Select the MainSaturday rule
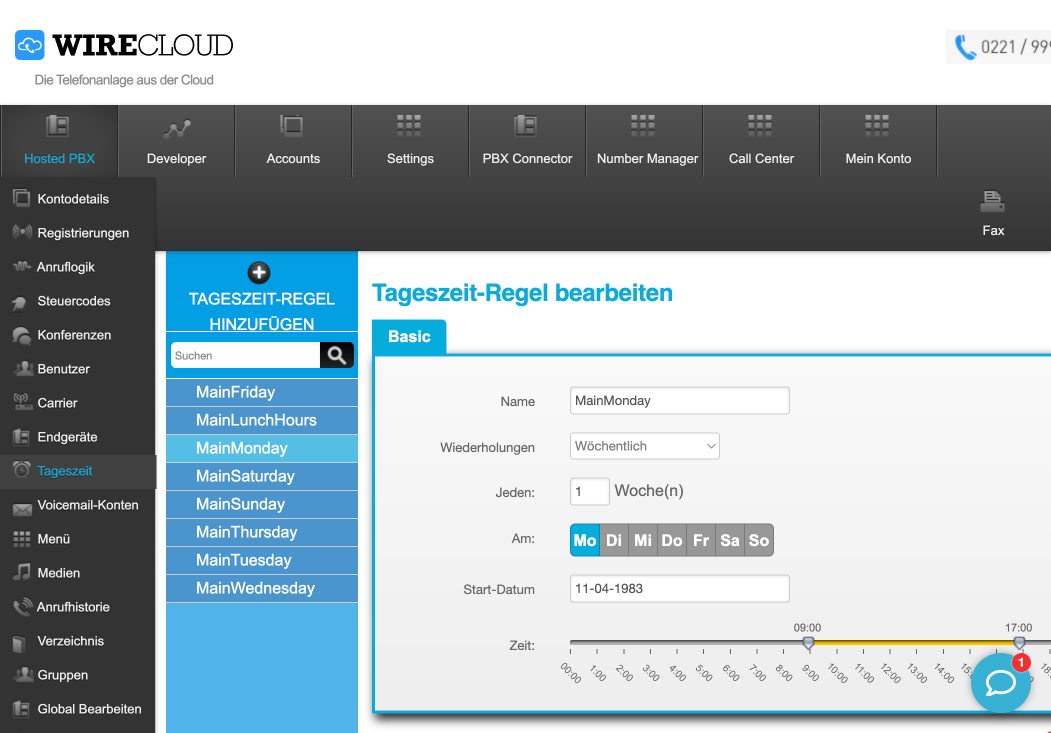Viewport: 1051px width, 733px height. (262, 476)
